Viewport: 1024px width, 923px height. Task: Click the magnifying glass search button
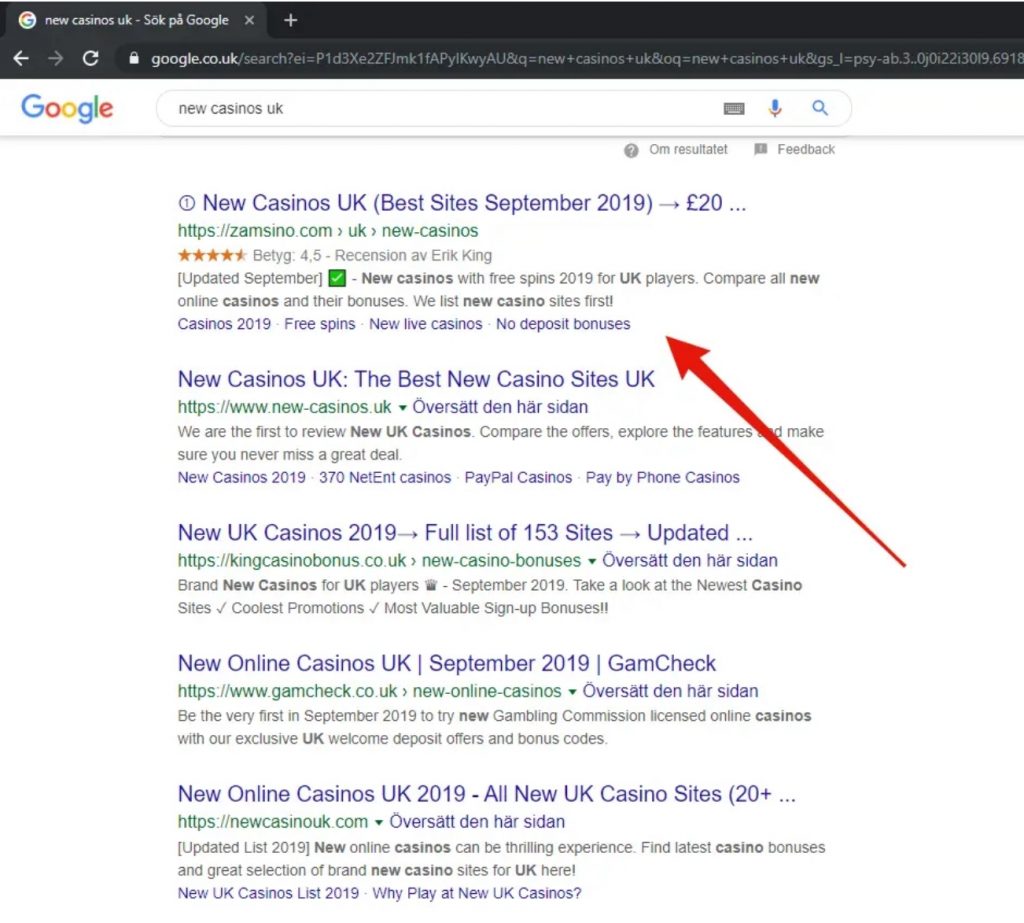pyautogui.click(x=820, y=108)
